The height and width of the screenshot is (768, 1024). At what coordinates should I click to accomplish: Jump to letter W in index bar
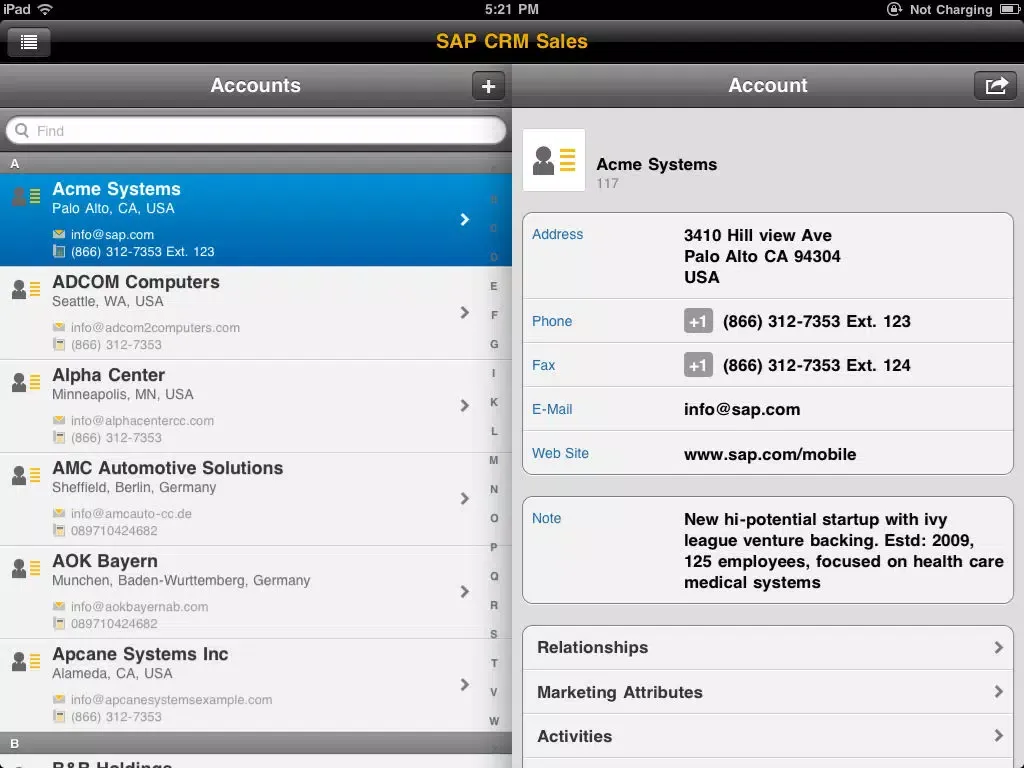click(x=494, y=721)
